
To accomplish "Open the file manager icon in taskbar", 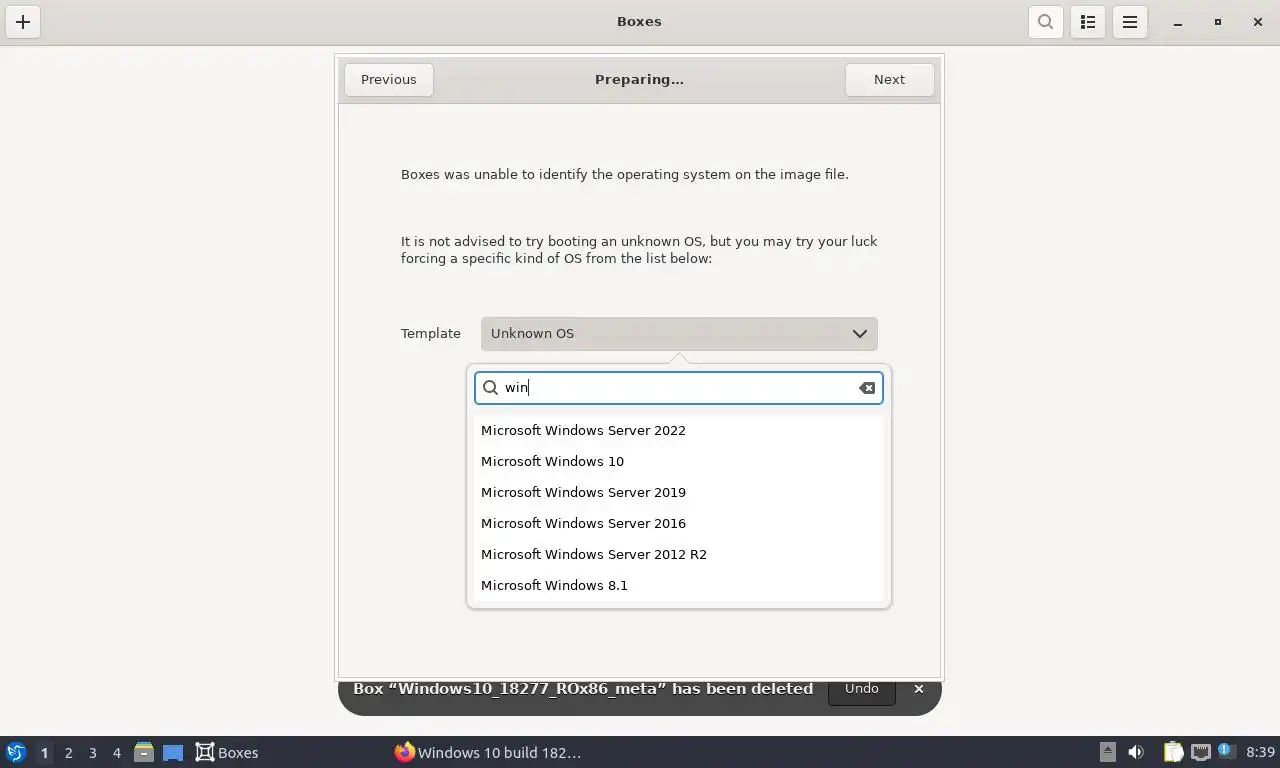I will [144, 753].
